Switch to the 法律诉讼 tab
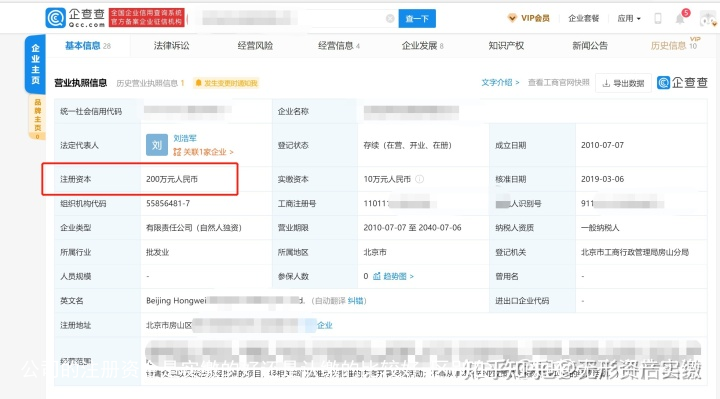720x399 pixels. [x=171, y=45]
